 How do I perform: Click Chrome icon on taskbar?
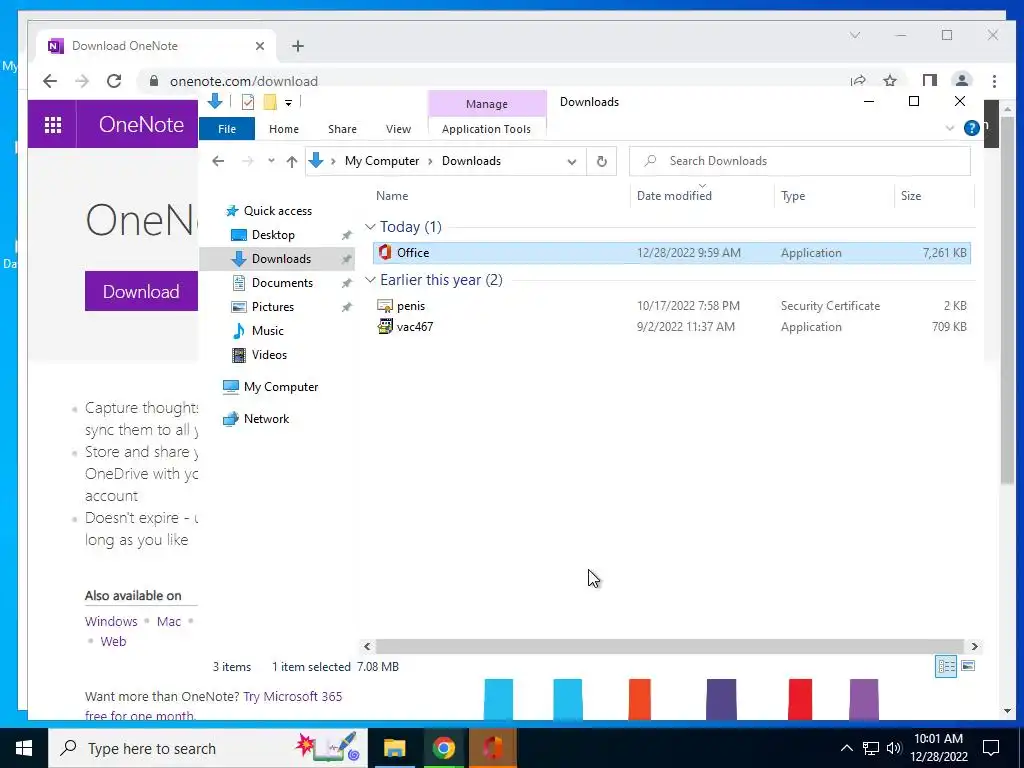[443, 748]
